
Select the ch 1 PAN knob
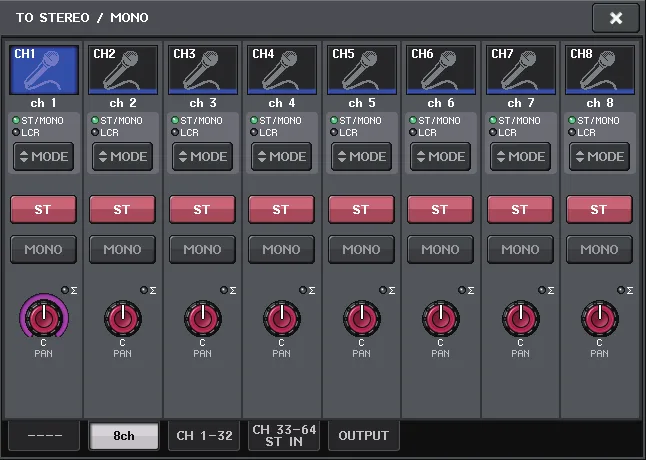tap(44, 318)
